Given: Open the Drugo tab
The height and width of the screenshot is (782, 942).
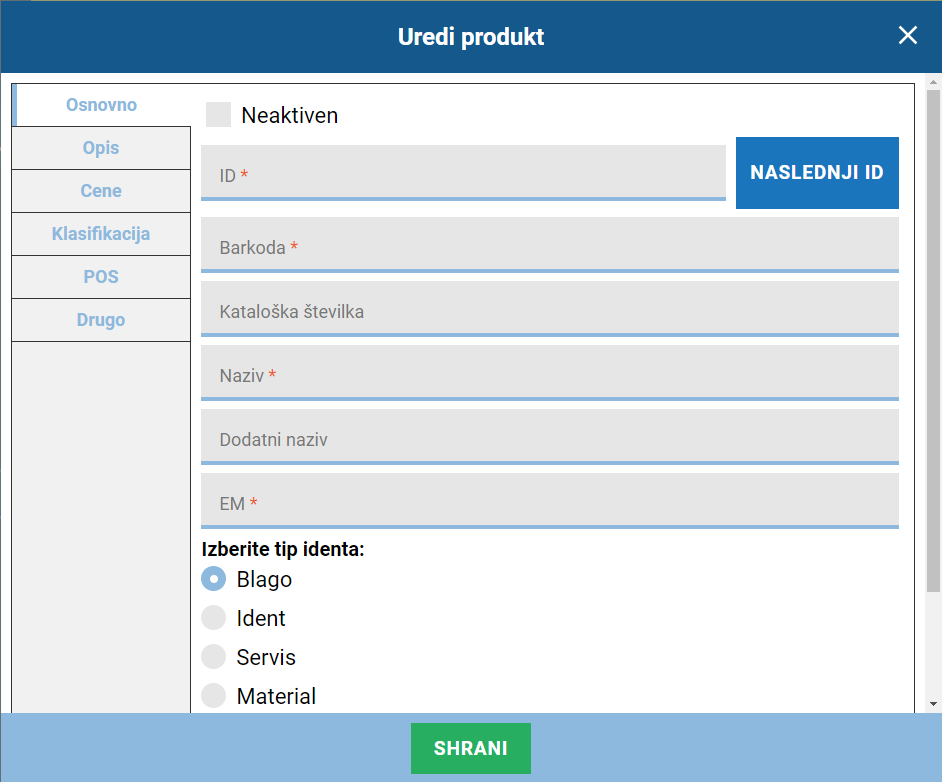Looking at the screenshot, I should [101, 320].
